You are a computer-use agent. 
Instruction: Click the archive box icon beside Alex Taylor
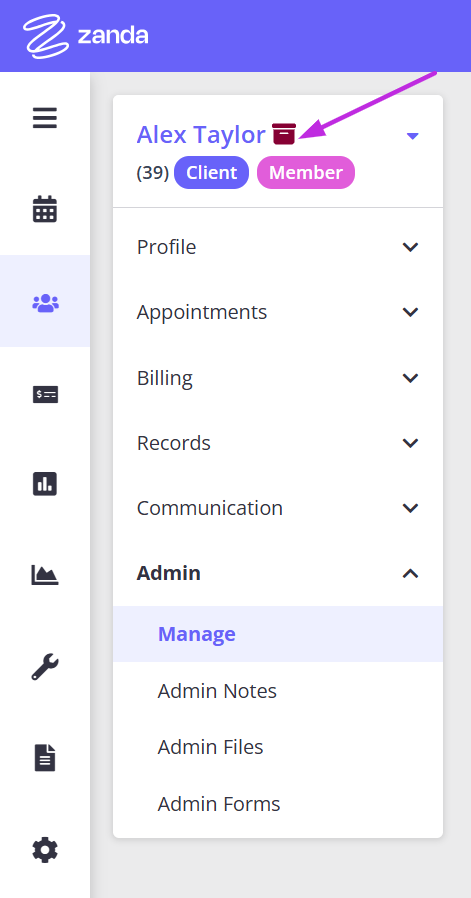click(x=284, y=134)
